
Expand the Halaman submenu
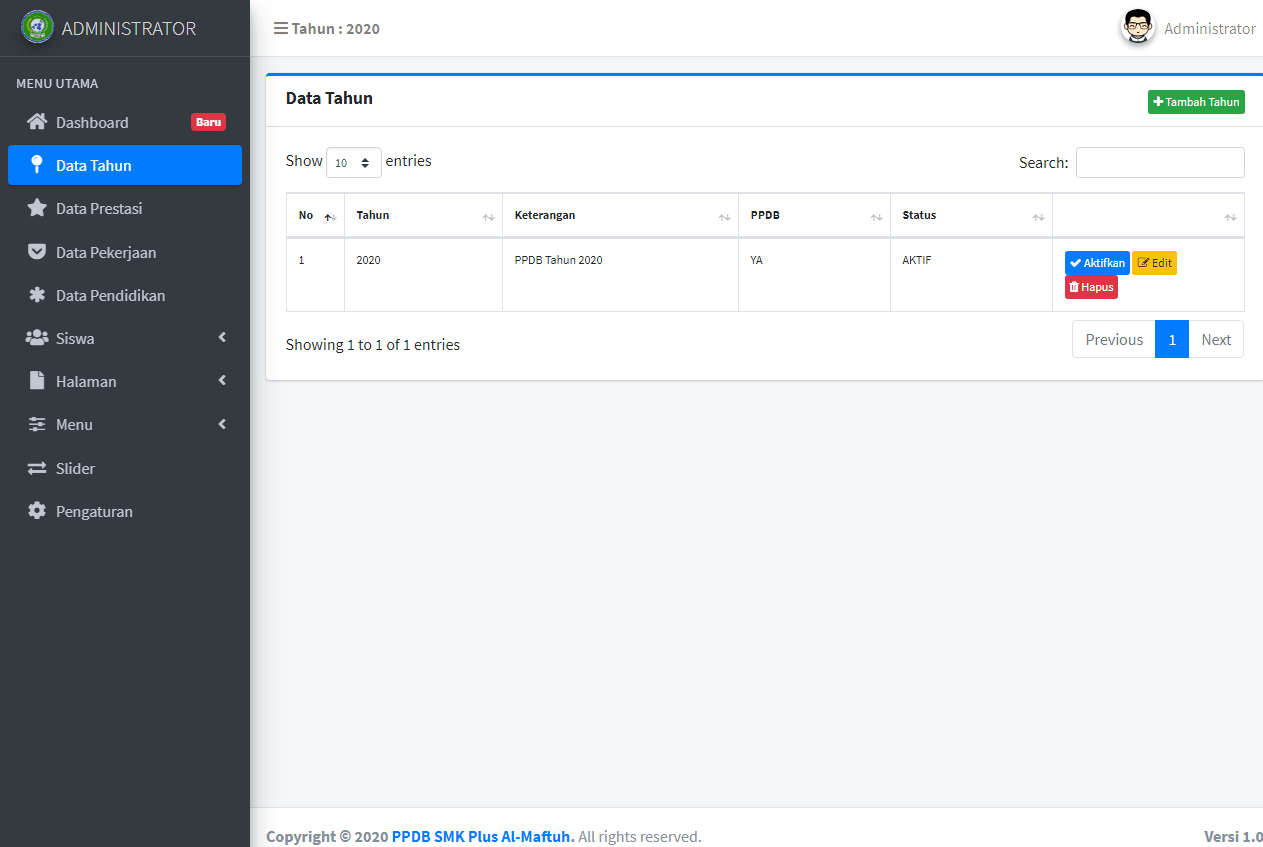125,381
